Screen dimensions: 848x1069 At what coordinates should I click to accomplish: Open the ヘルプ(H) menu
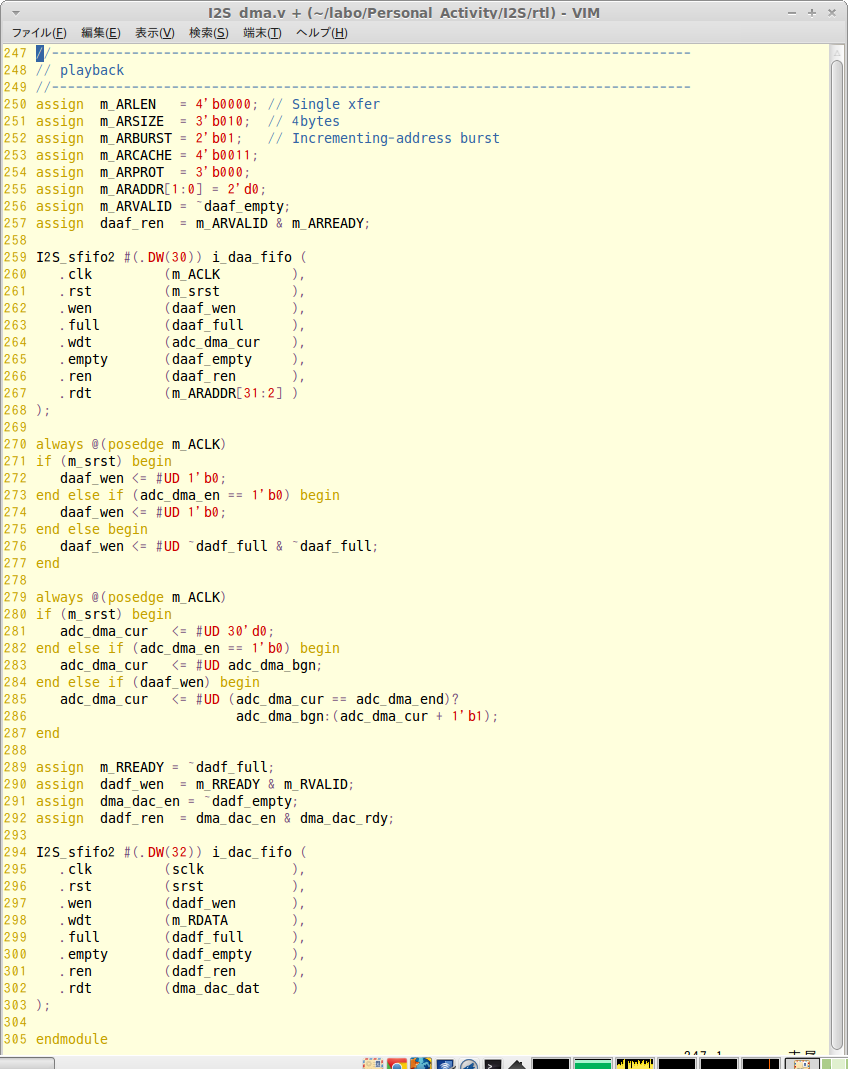click(x=320, y=32)
